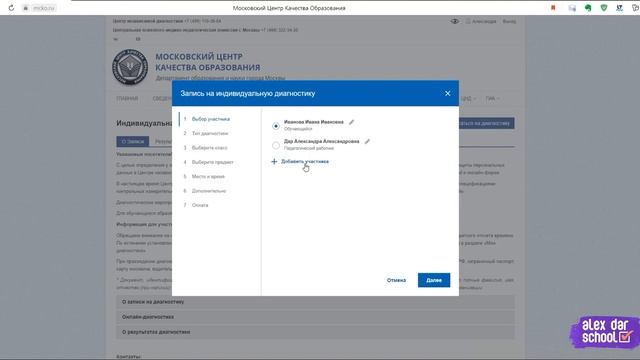Go to step 7 Оплата
The image size is (640, 360).
200,205
